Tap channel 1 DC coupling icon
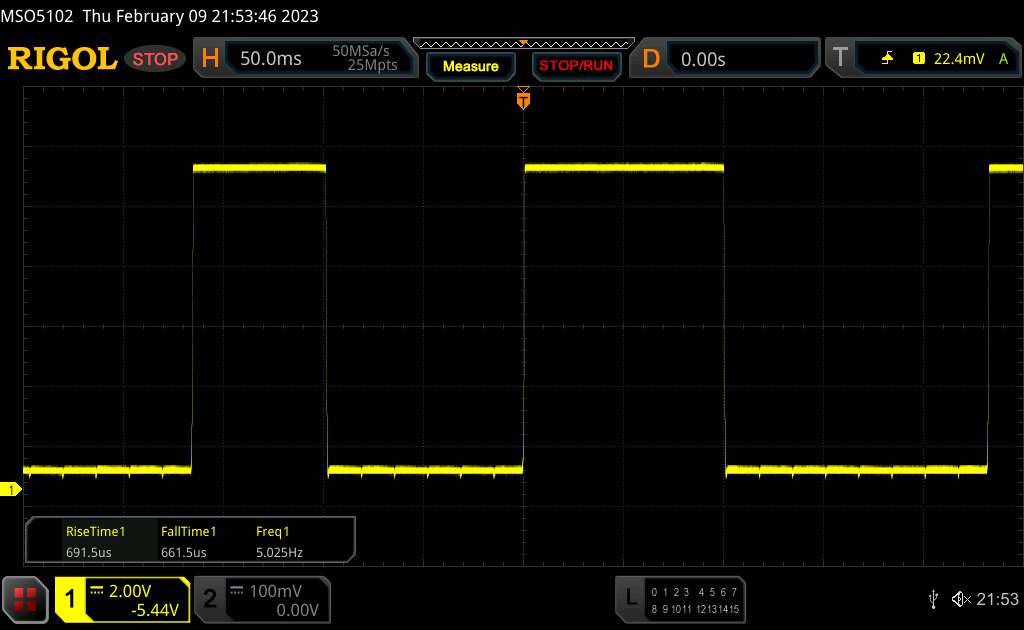Screen dimensions: 1024x630 (97, 590)
